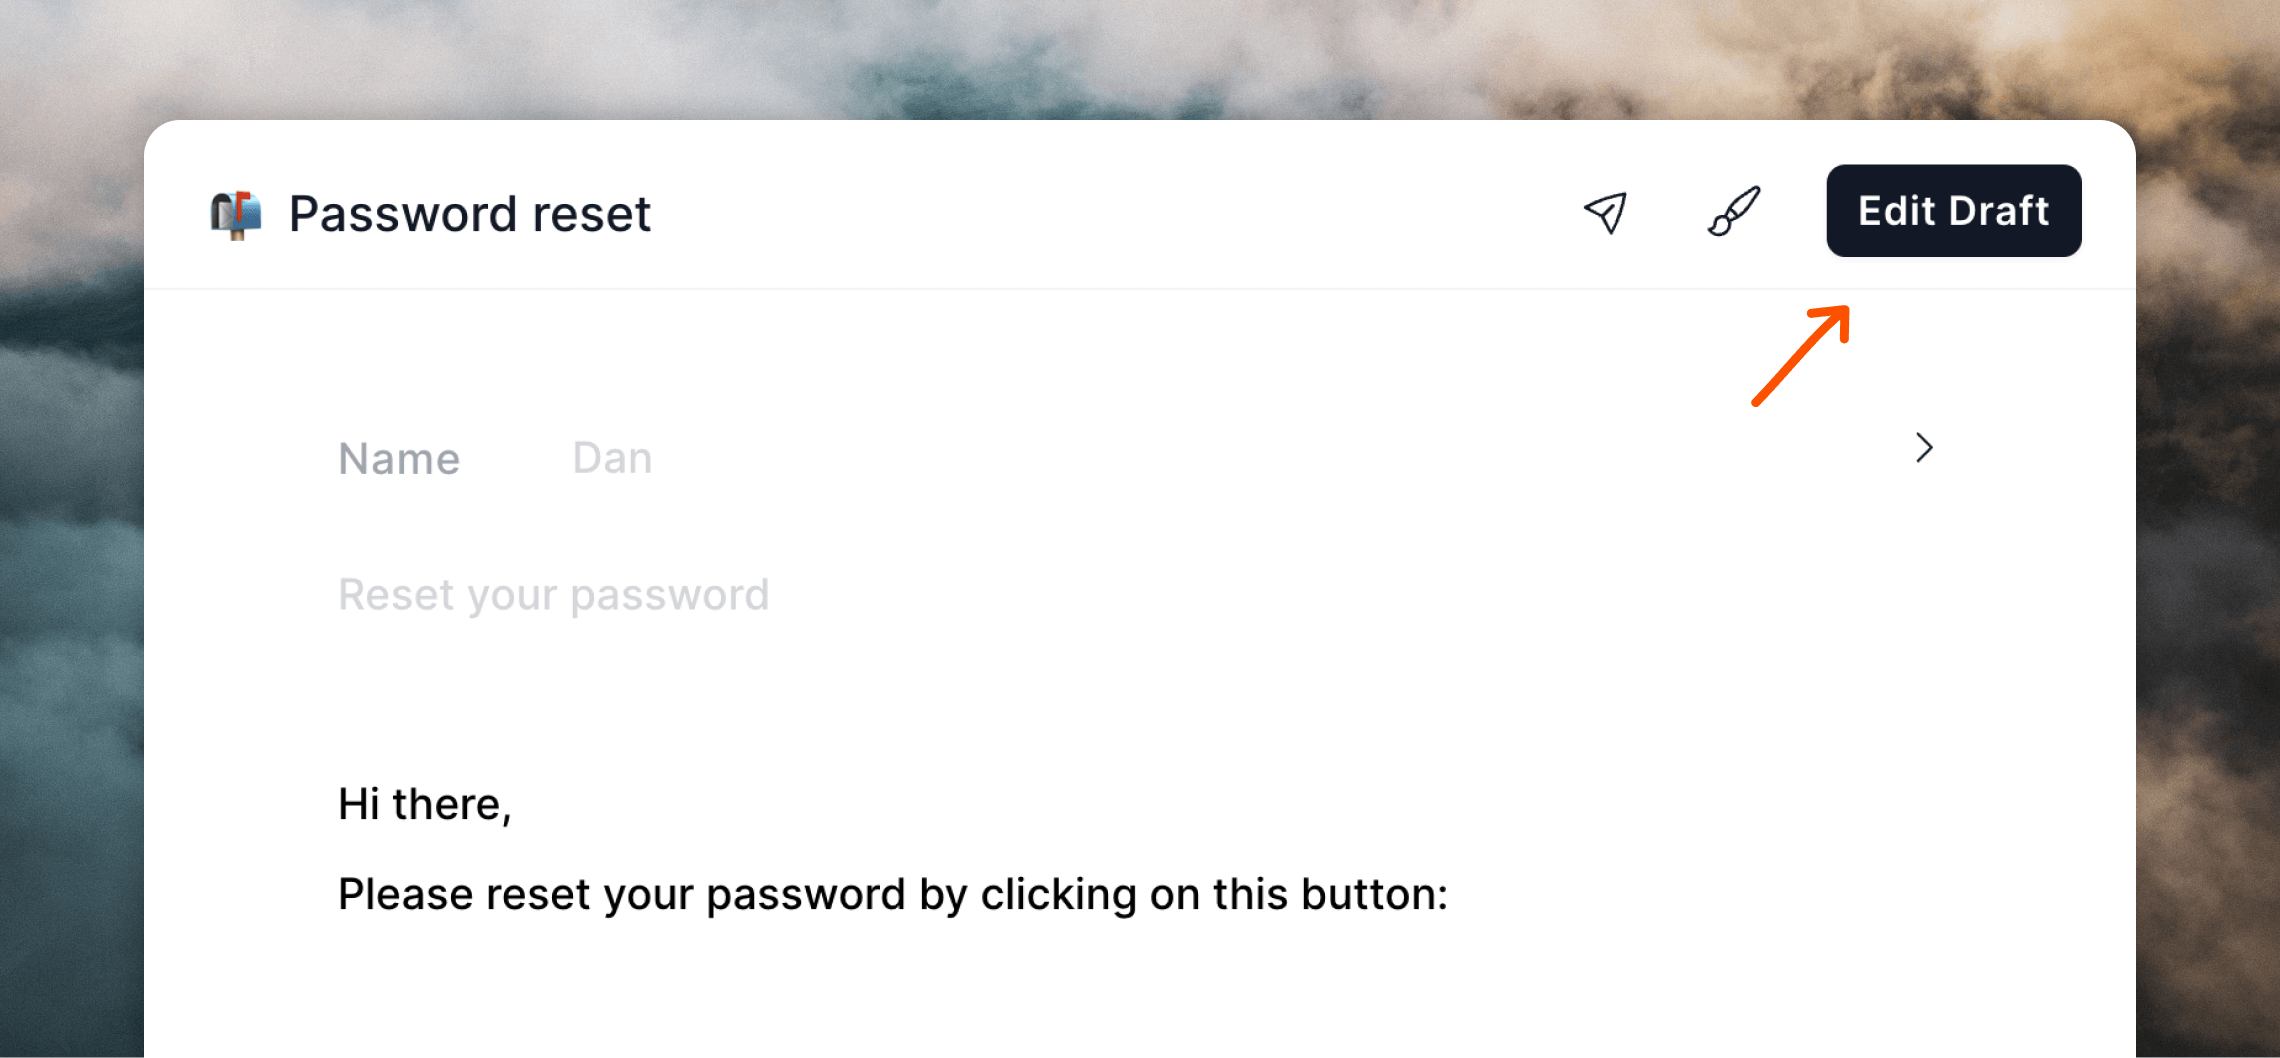This screenshot has height=1058, width=2280.
Task: Click the word password in the subject placeholder
Action: [670, 597]
